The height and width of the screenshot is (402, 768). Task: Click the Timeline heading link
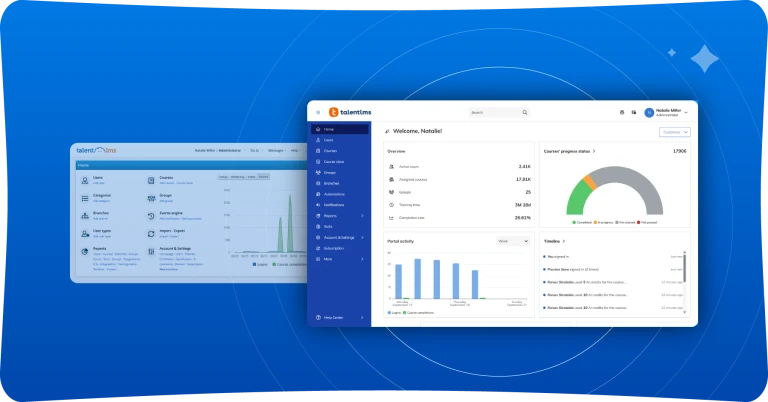pos(552,240)
